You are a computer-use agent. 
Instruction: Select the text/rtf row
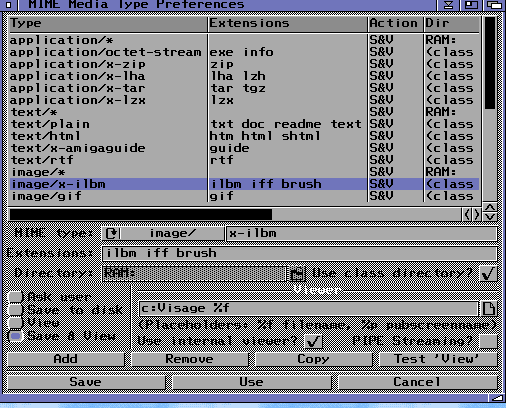244,160
